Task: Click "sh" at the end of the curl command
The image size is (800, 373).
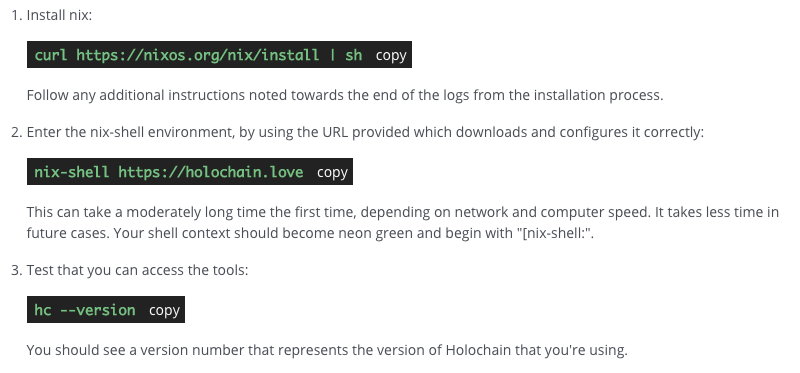Action: (x=354, y=55)
